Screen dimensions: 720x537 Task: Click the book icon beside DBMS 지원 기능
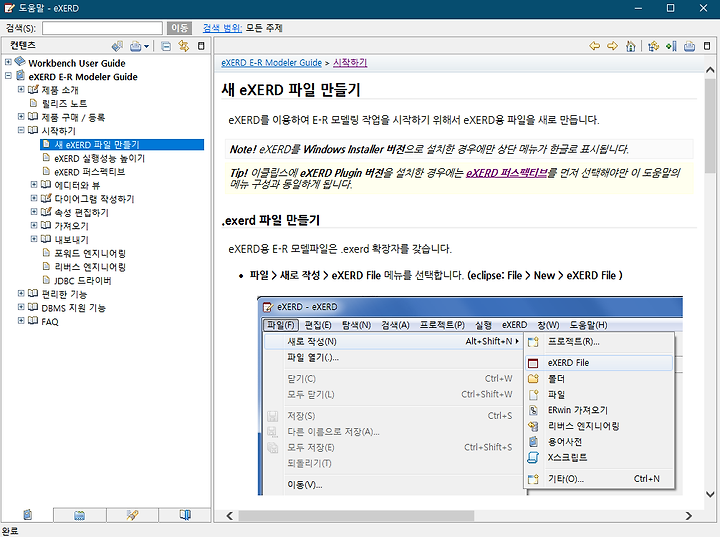33,306
